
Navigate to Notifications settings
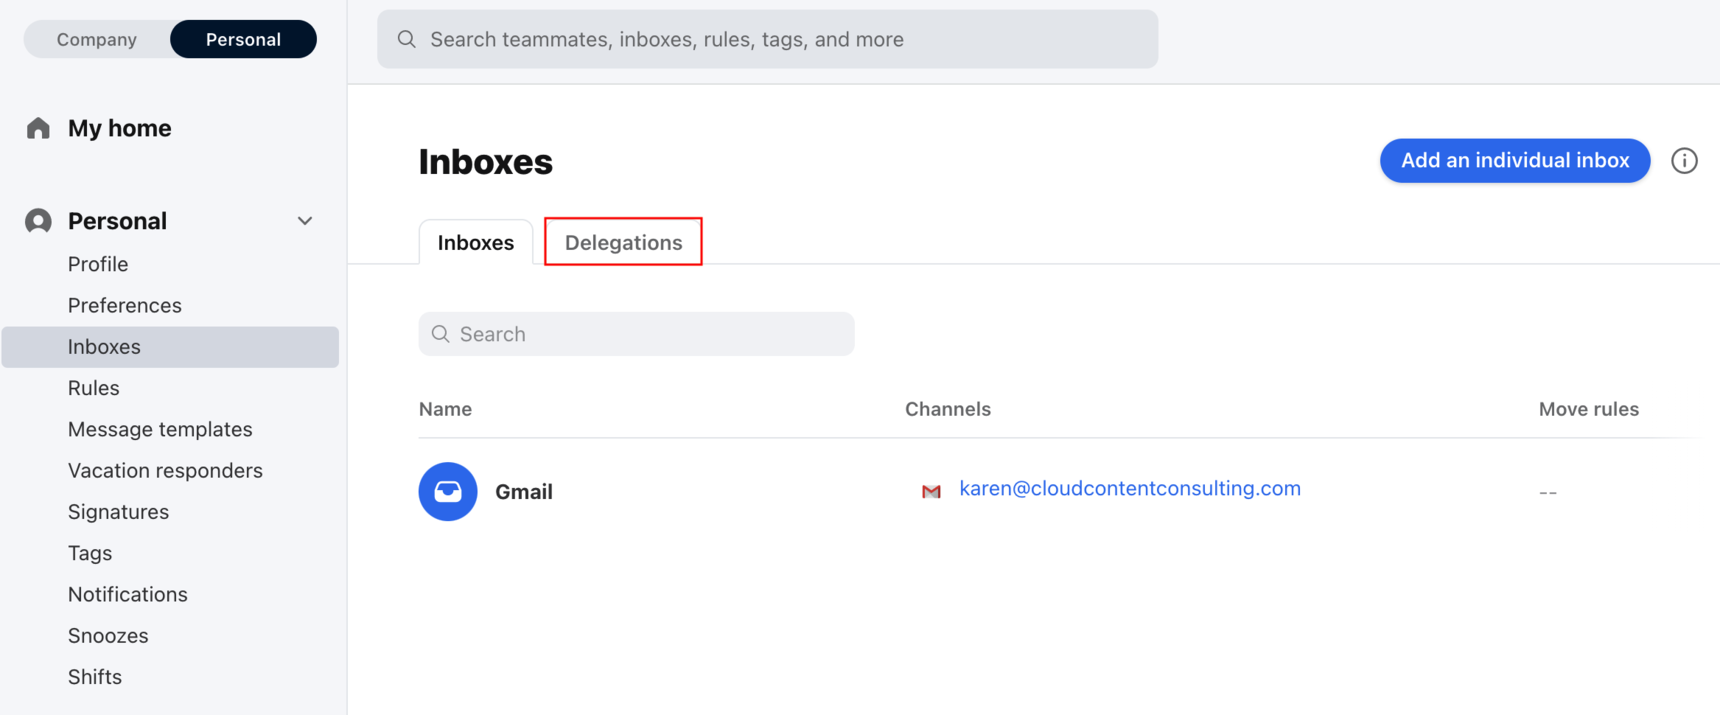pyautogui.click(x=128, y=594)
